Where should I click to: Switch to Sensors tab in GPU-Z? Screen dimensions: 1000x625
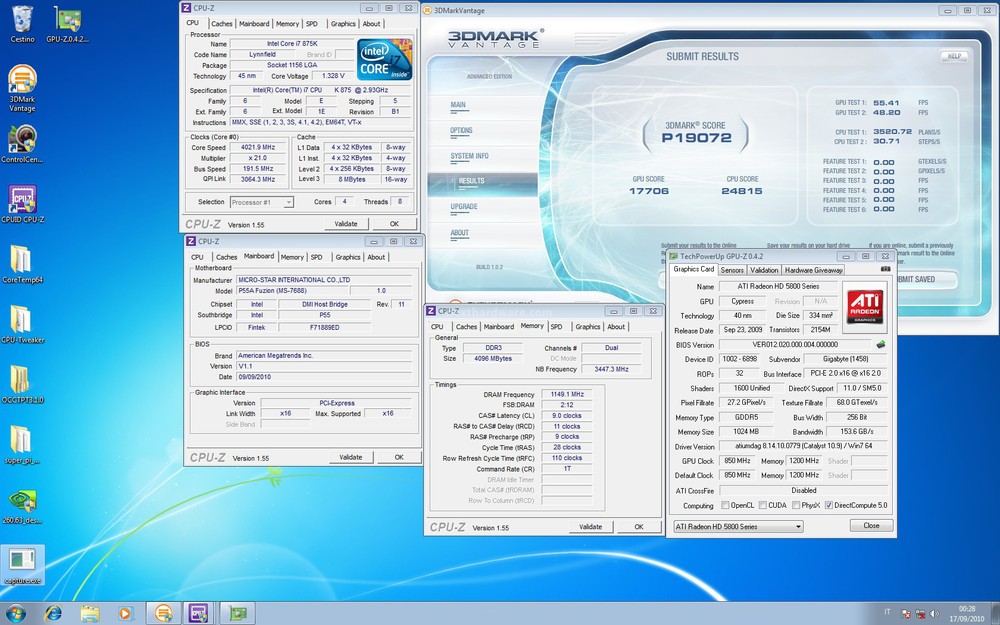click(732, 270)
